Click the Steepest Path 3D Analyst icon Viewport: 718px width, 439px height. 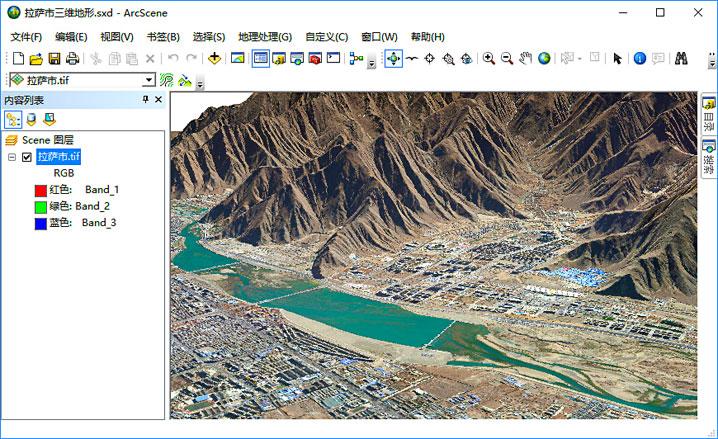(x=185, y=81)
